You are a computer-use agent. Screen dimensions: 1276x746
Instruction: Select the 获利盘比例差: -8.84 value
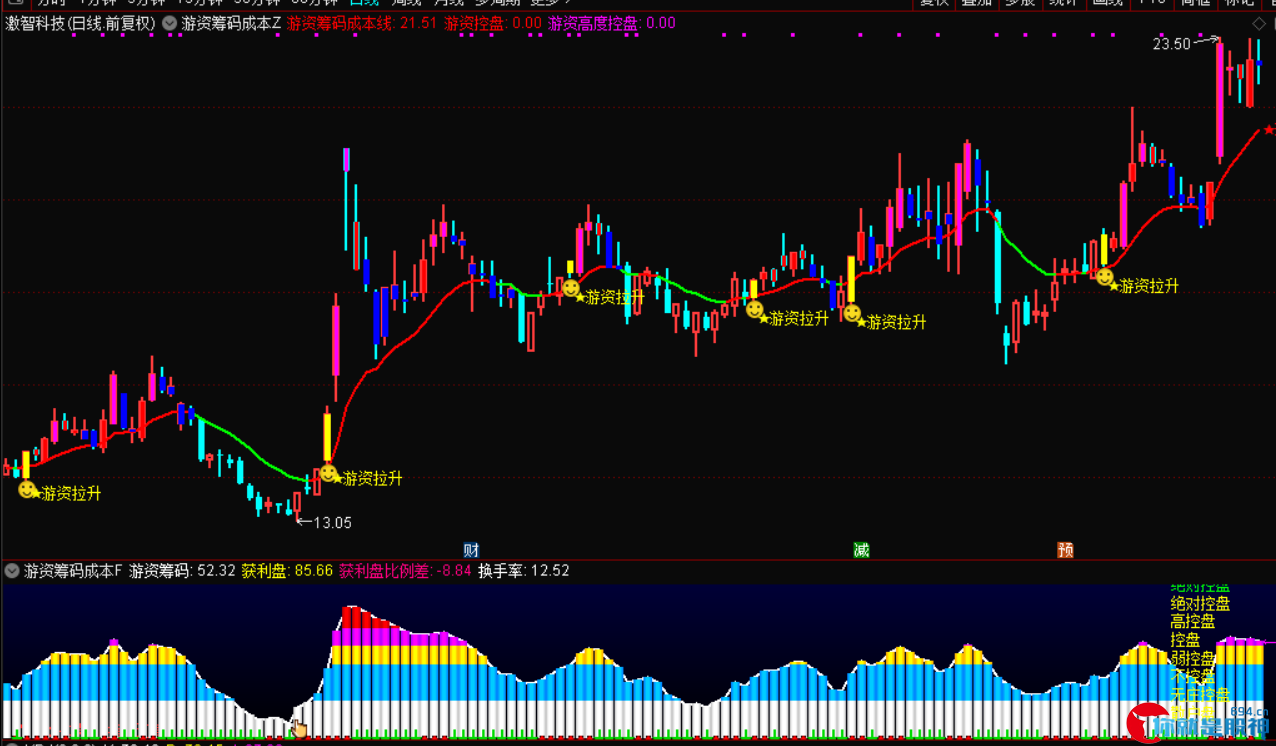(405, 571)
